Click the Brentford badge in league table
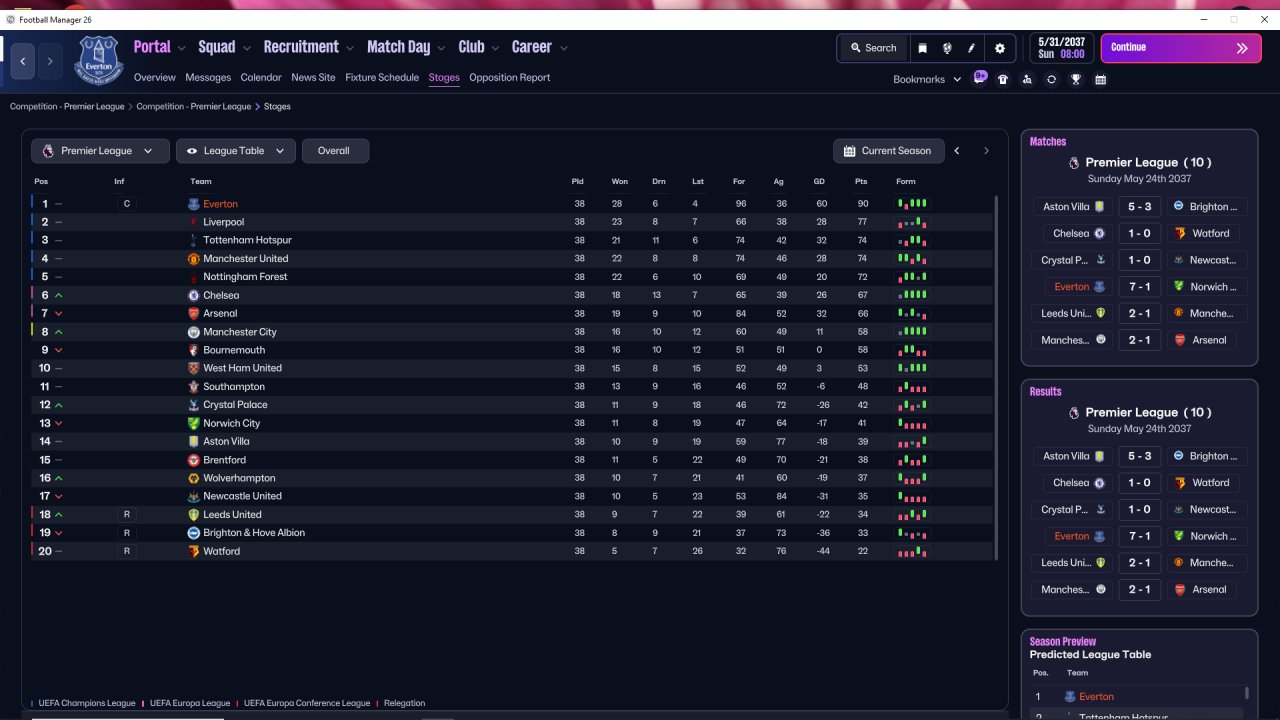Viewport: 1280px width, 720px height. click(x=194, y=460)
